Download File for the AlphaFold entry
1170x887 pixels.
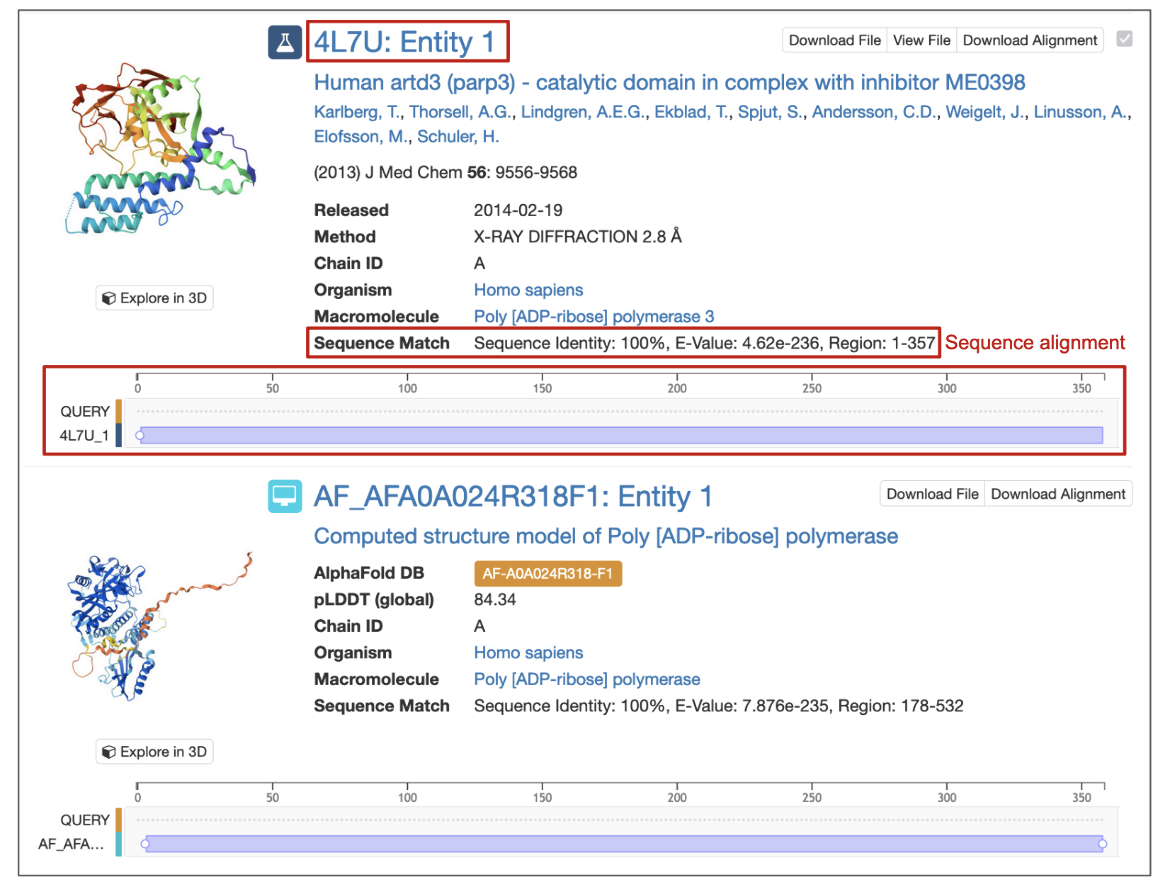coord(932,494)
